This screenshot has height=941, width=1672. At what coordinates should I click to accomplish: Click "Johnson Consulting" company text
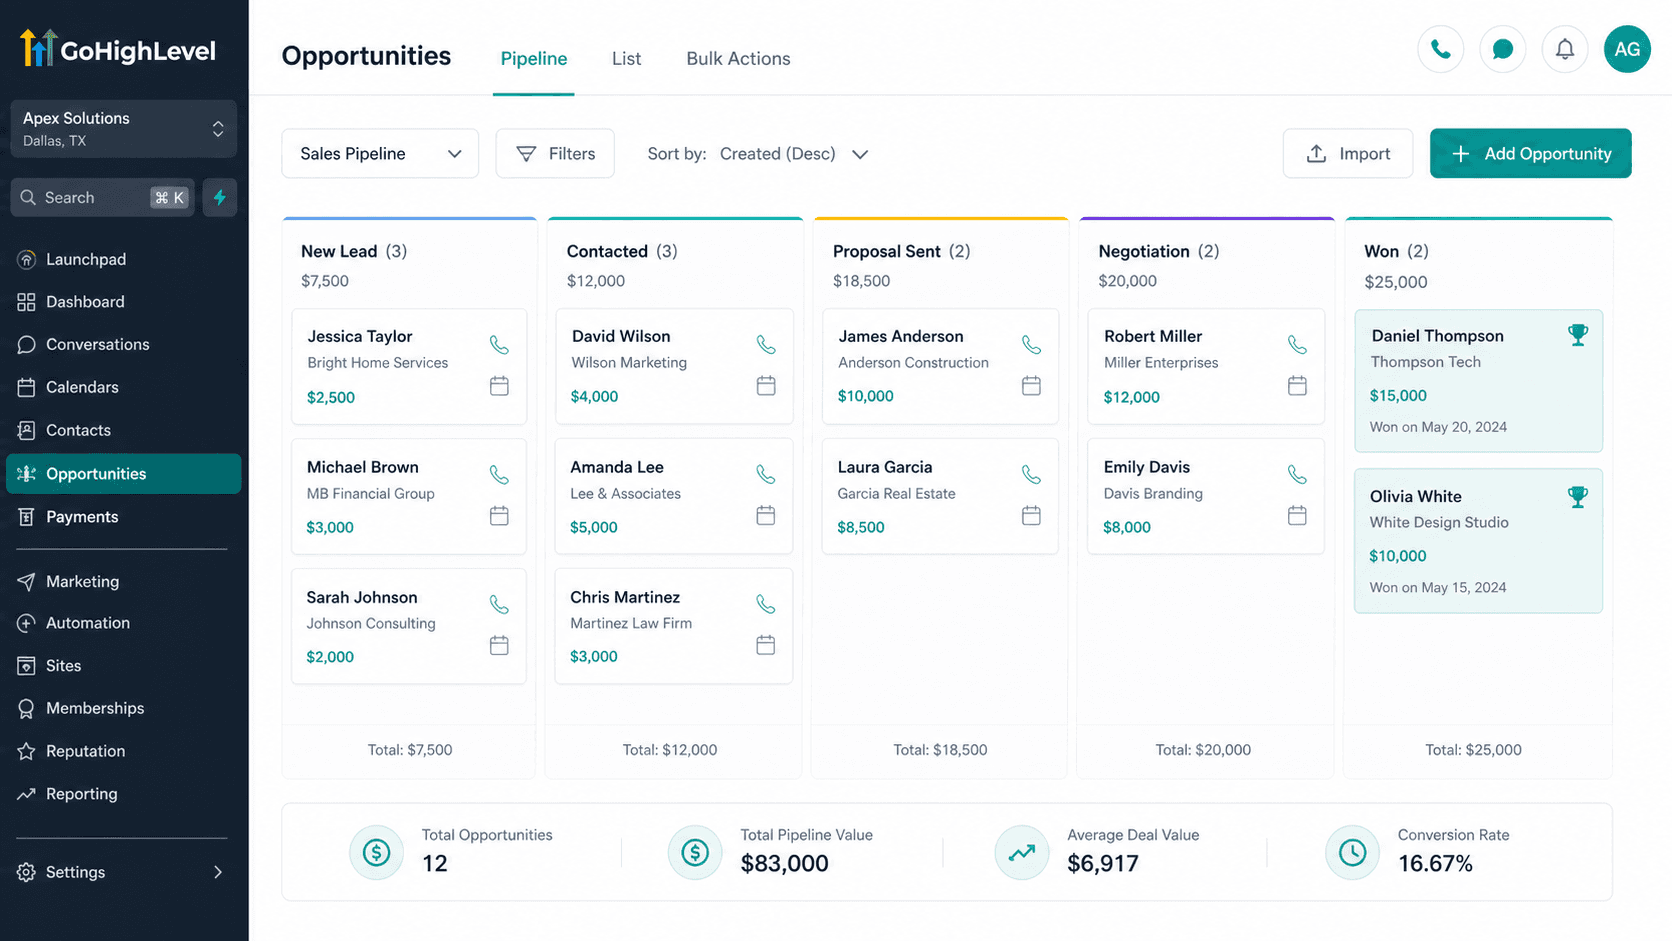click(371, 623)
